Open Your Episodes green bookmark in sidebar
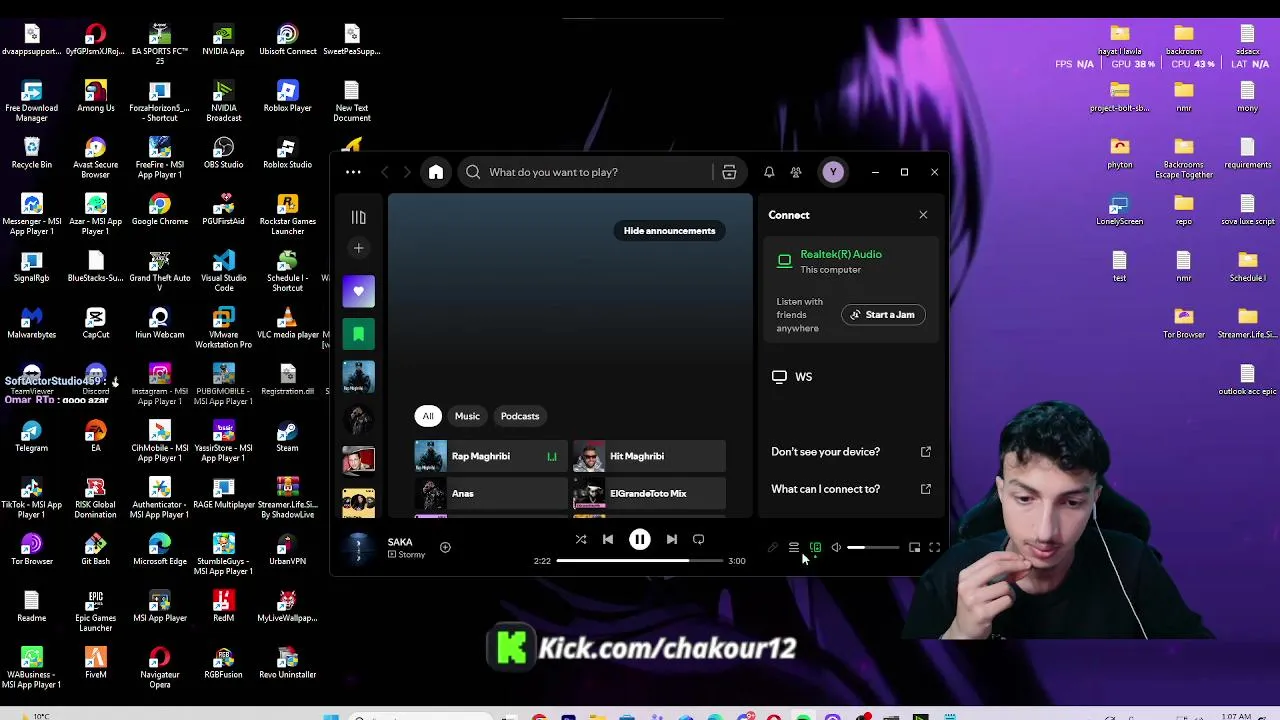Viewport: 1280px width, 720px height. coord(359,334)
